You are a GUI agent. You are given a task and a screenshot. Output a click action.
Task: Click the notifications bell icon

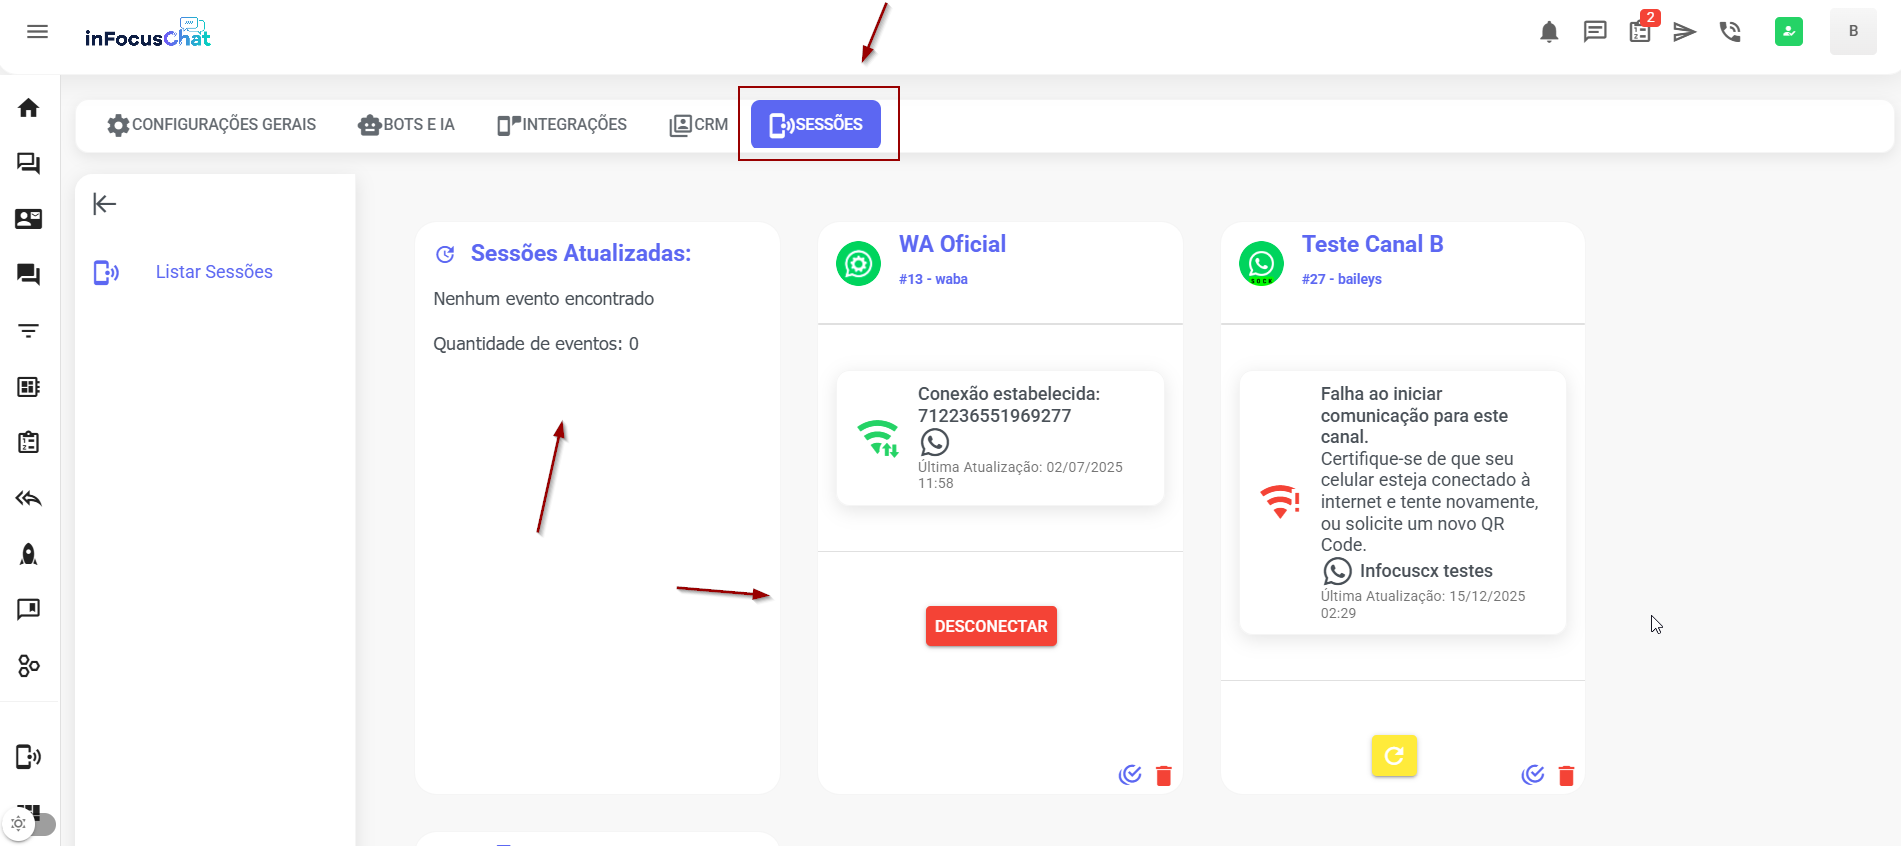[x=1549, y=32]
